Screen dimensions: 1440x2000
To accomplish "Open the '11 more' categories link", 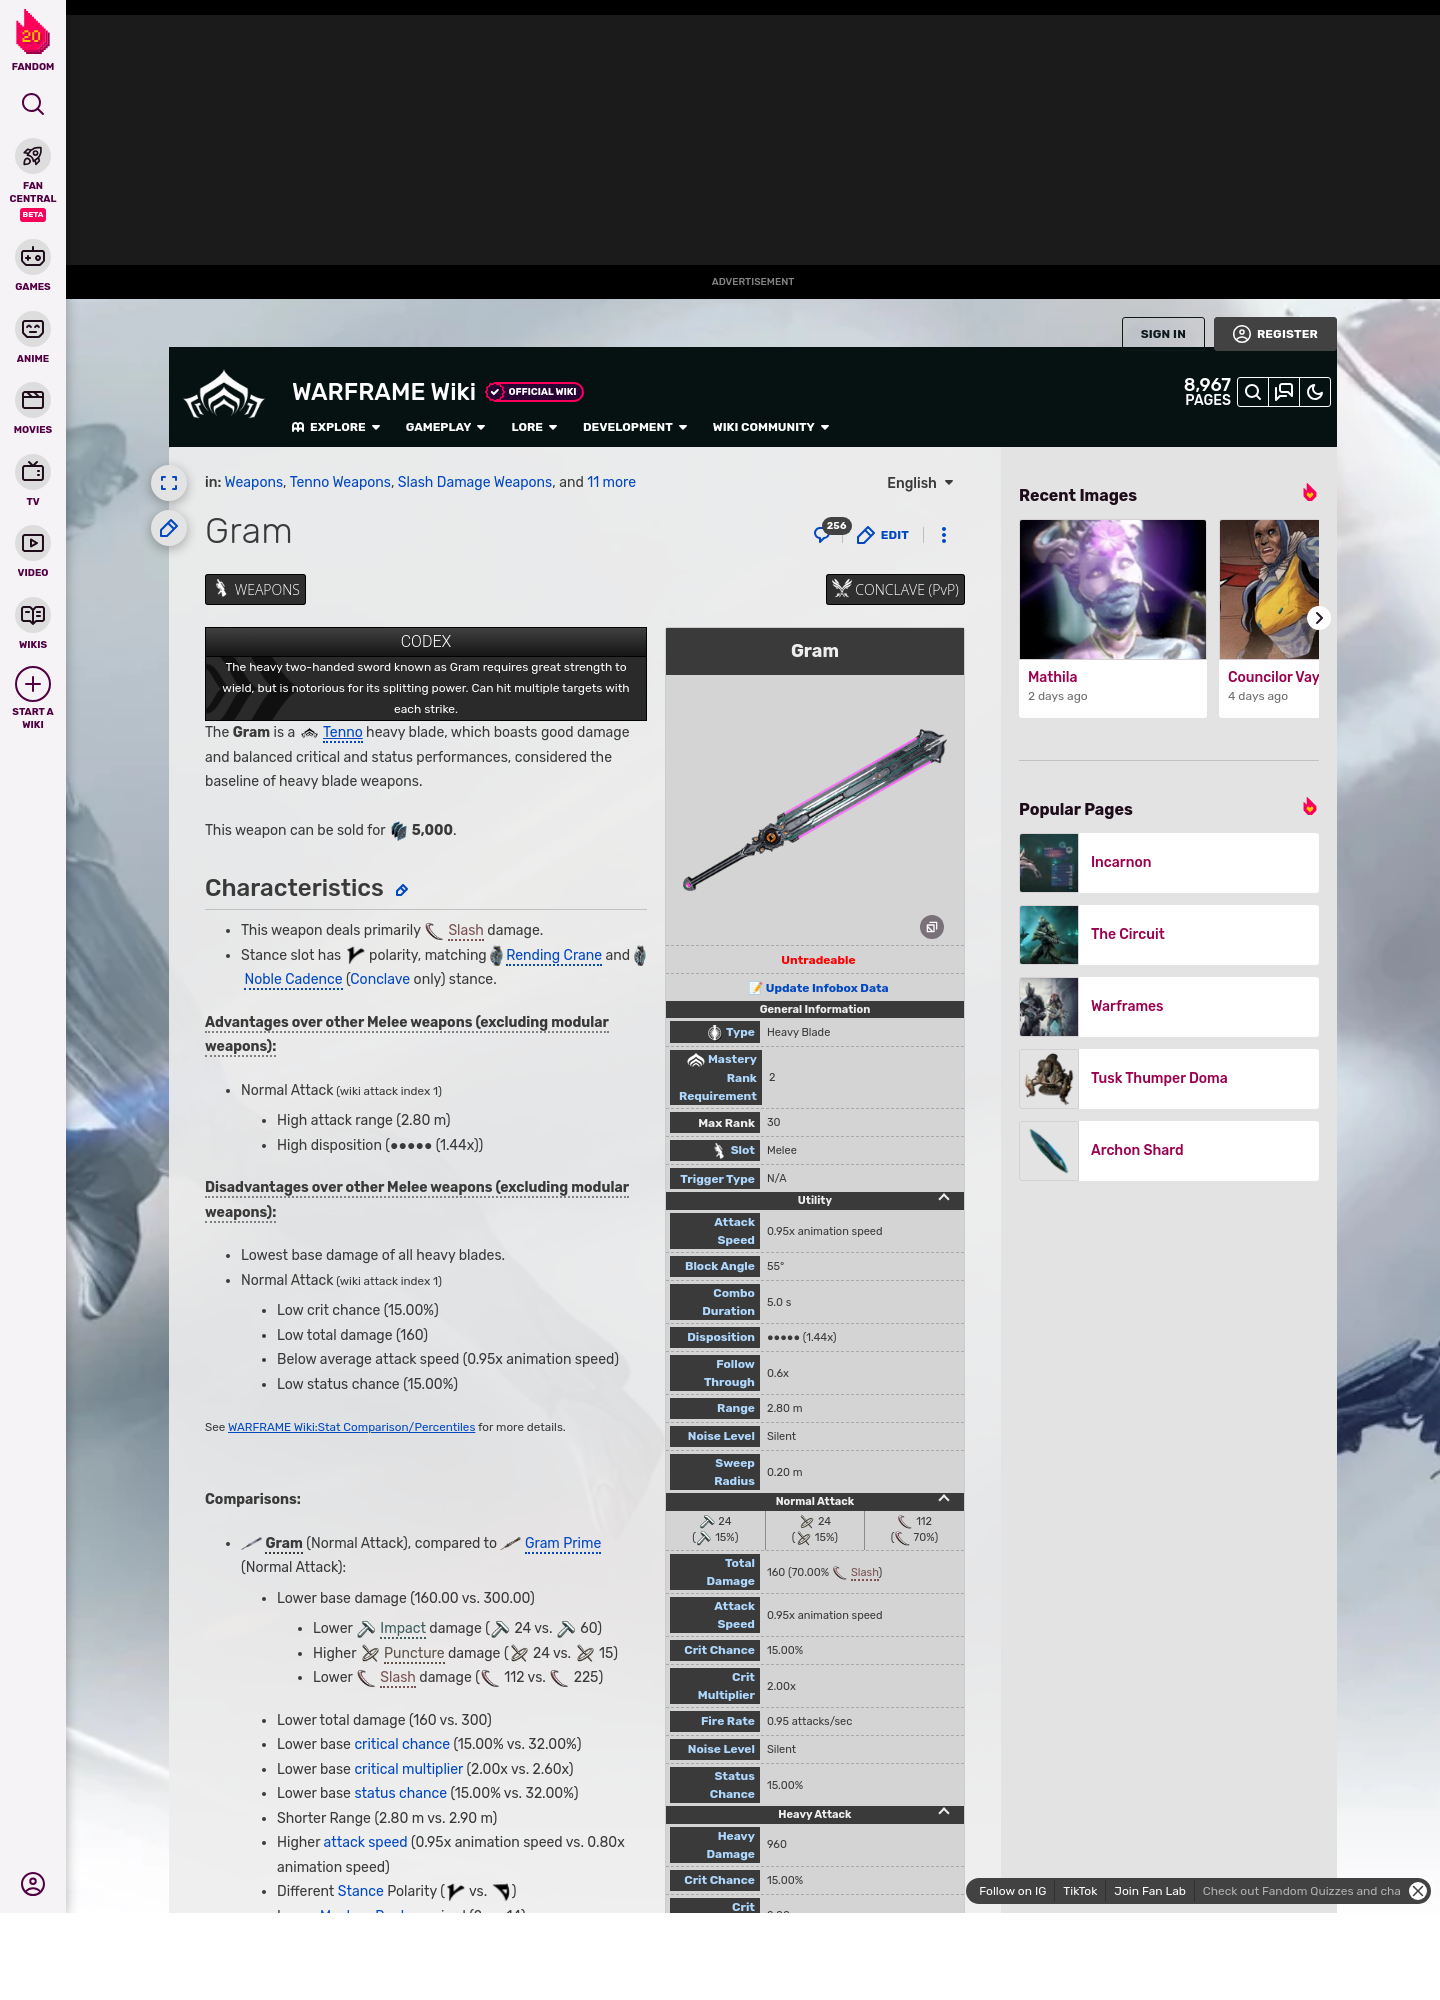I will 611,482.
